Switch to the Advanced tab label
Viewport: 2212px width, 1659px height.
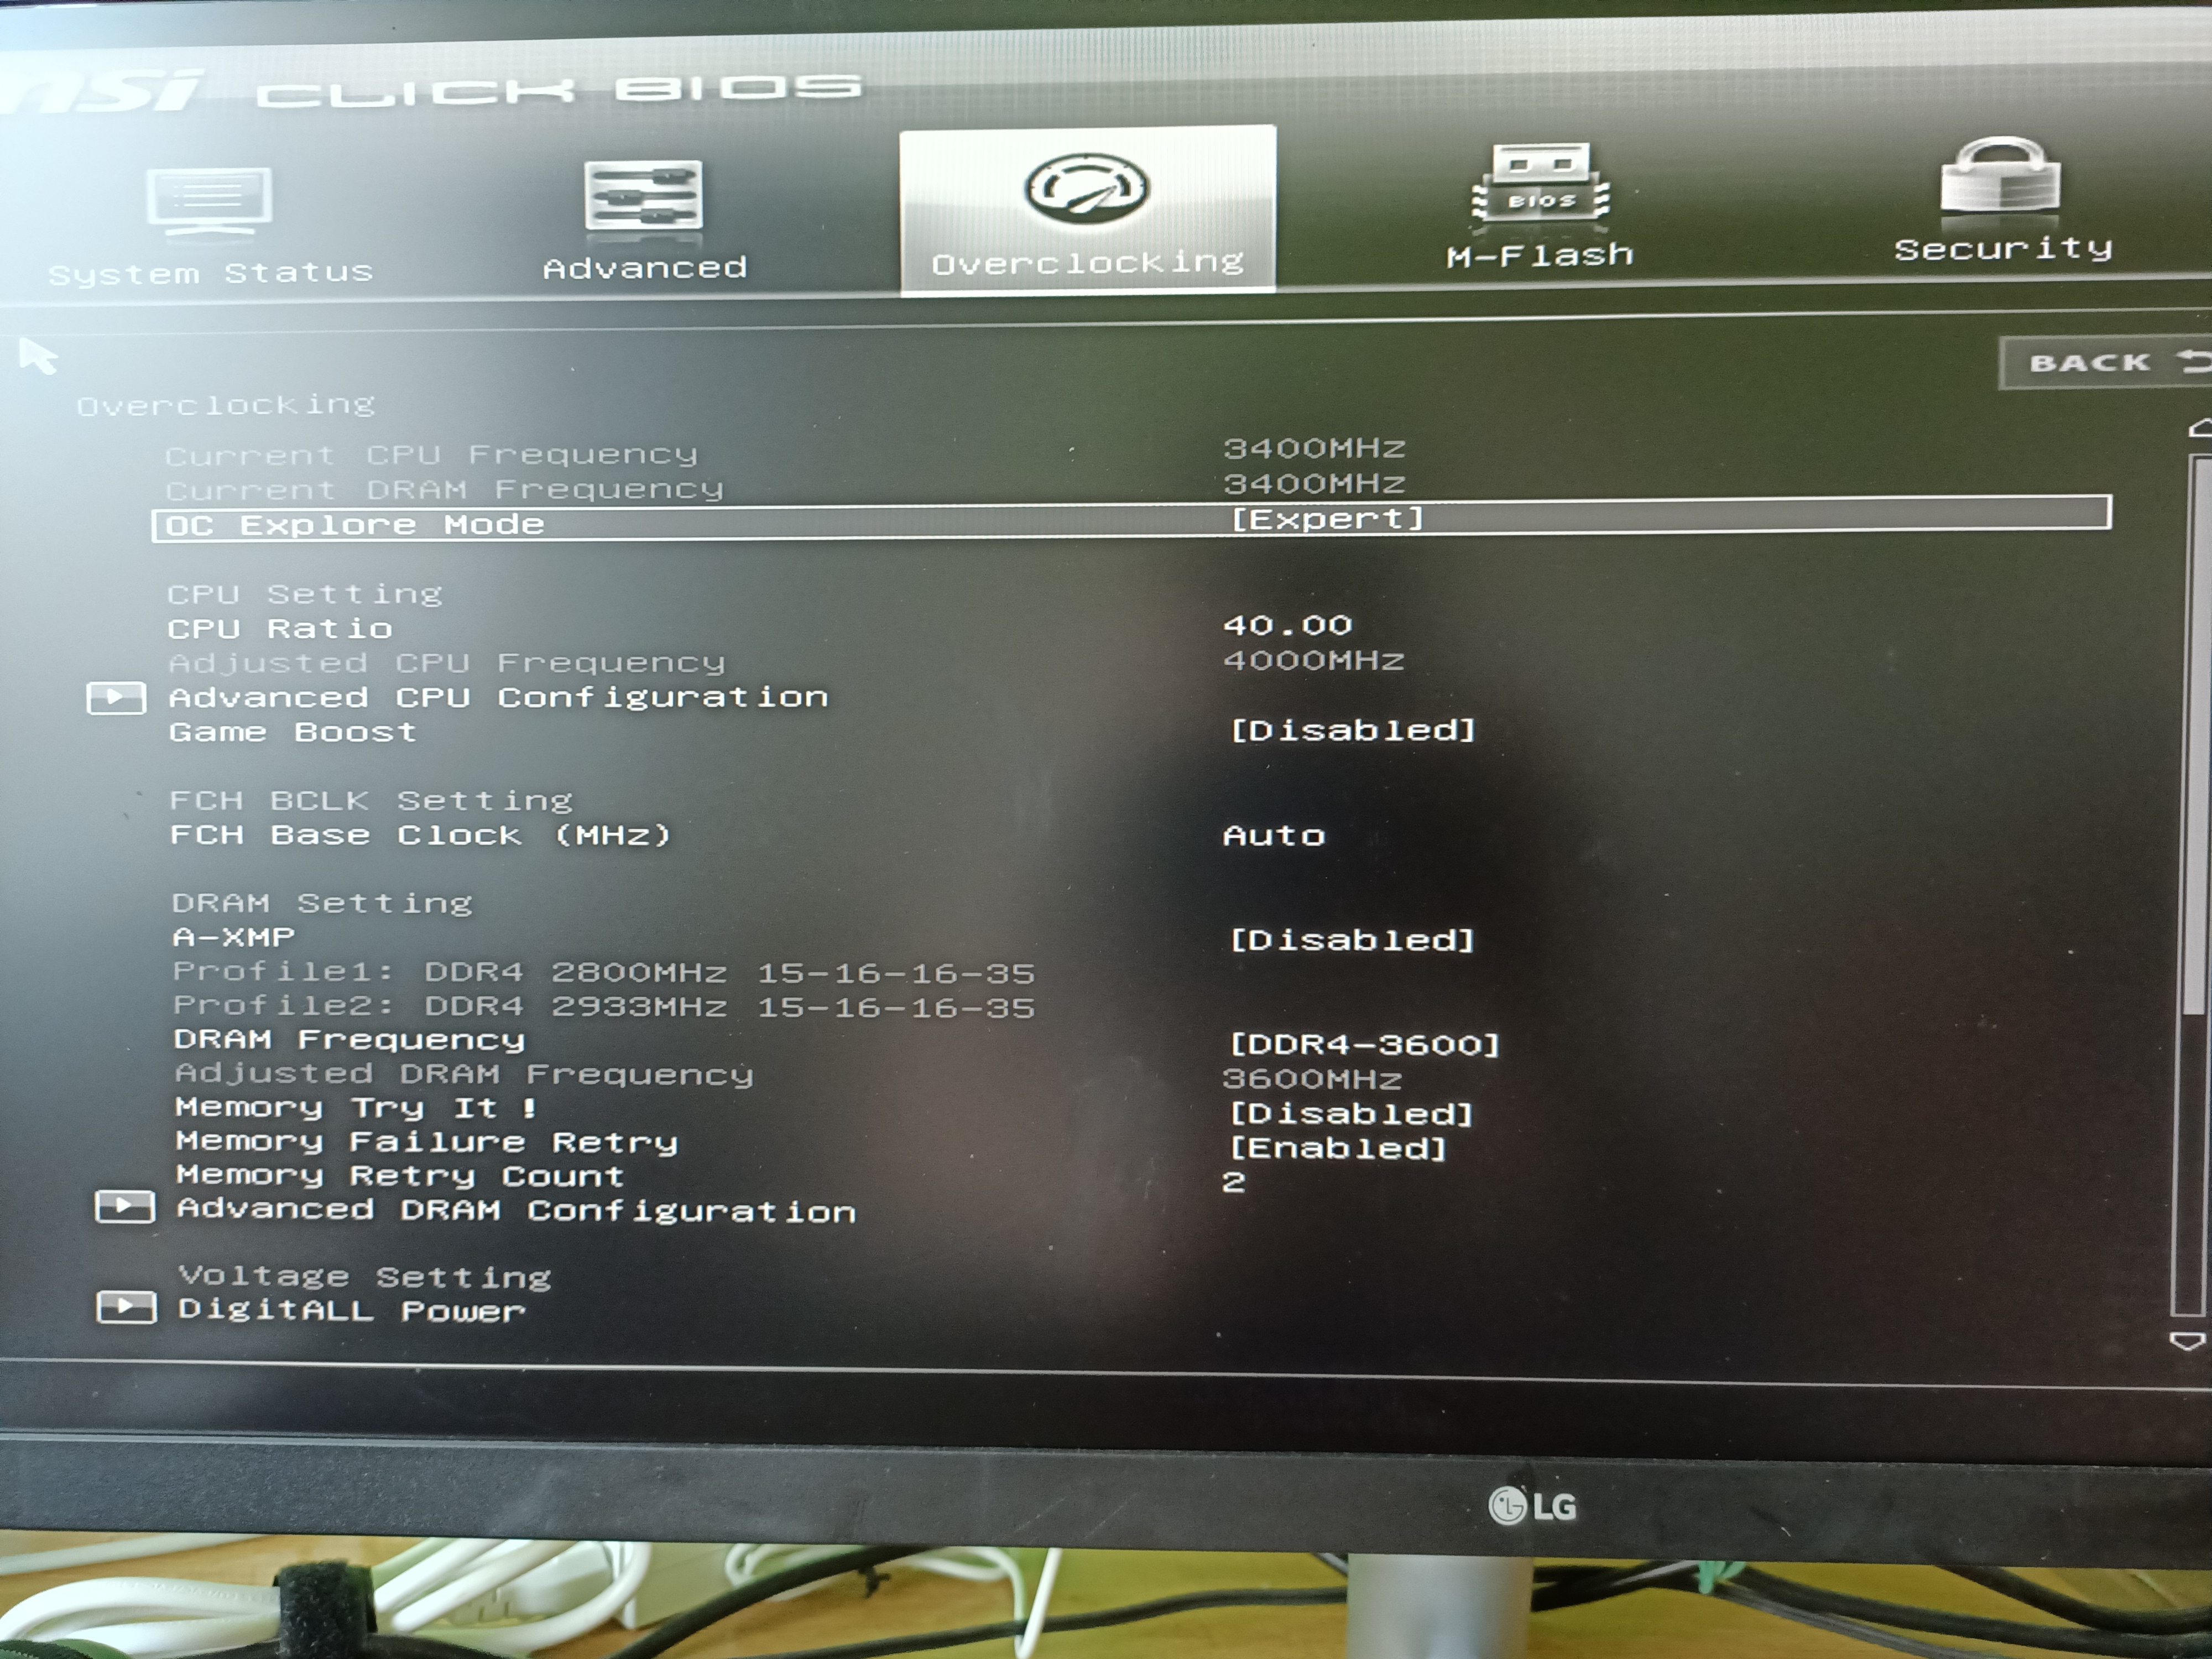[x=645, y=267]
